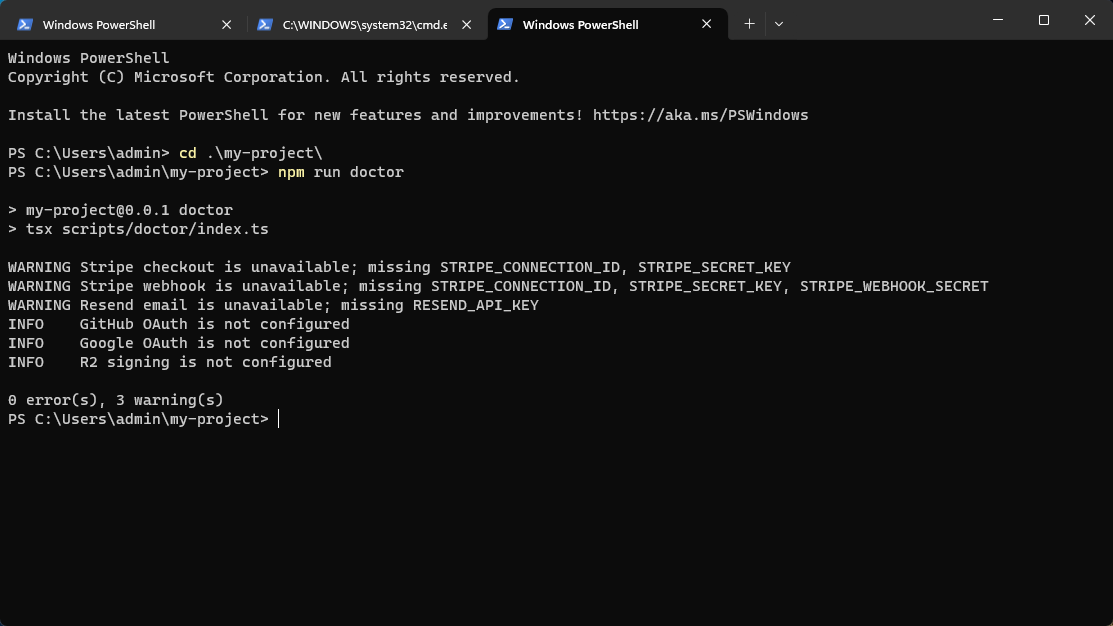
Task: Select the active third Windows PowerShell tab
Action: (x=608, y=24)
